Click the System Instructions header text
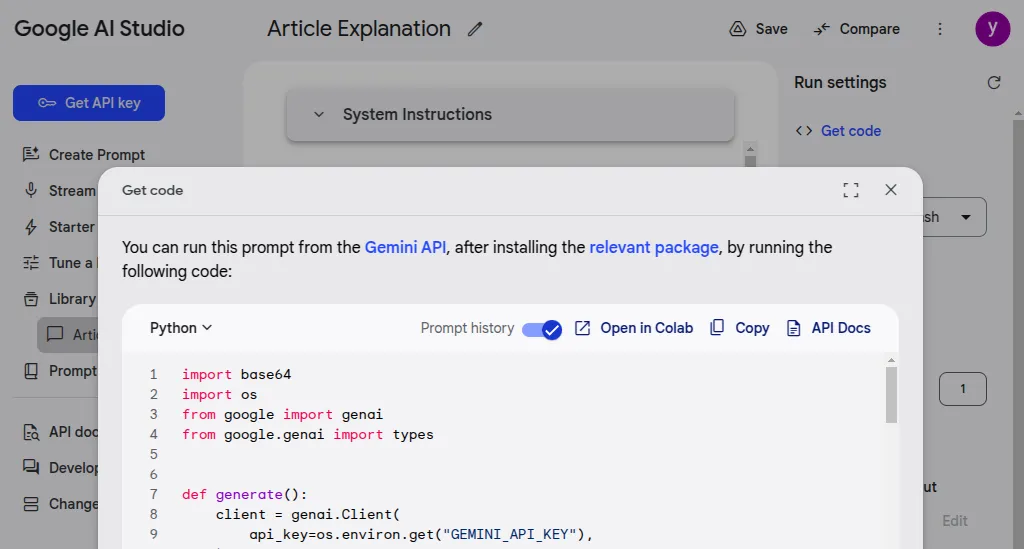 click(x=417, y=114)
